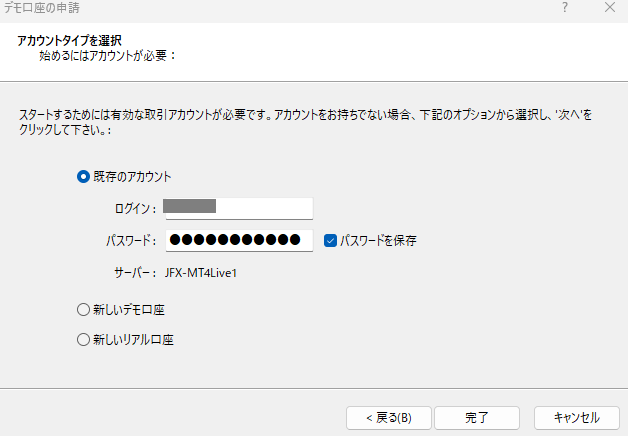Viewport: 628px width, 436px height.
Task: Click the デモ口座の申請 window title
Action: coord(42,8)
